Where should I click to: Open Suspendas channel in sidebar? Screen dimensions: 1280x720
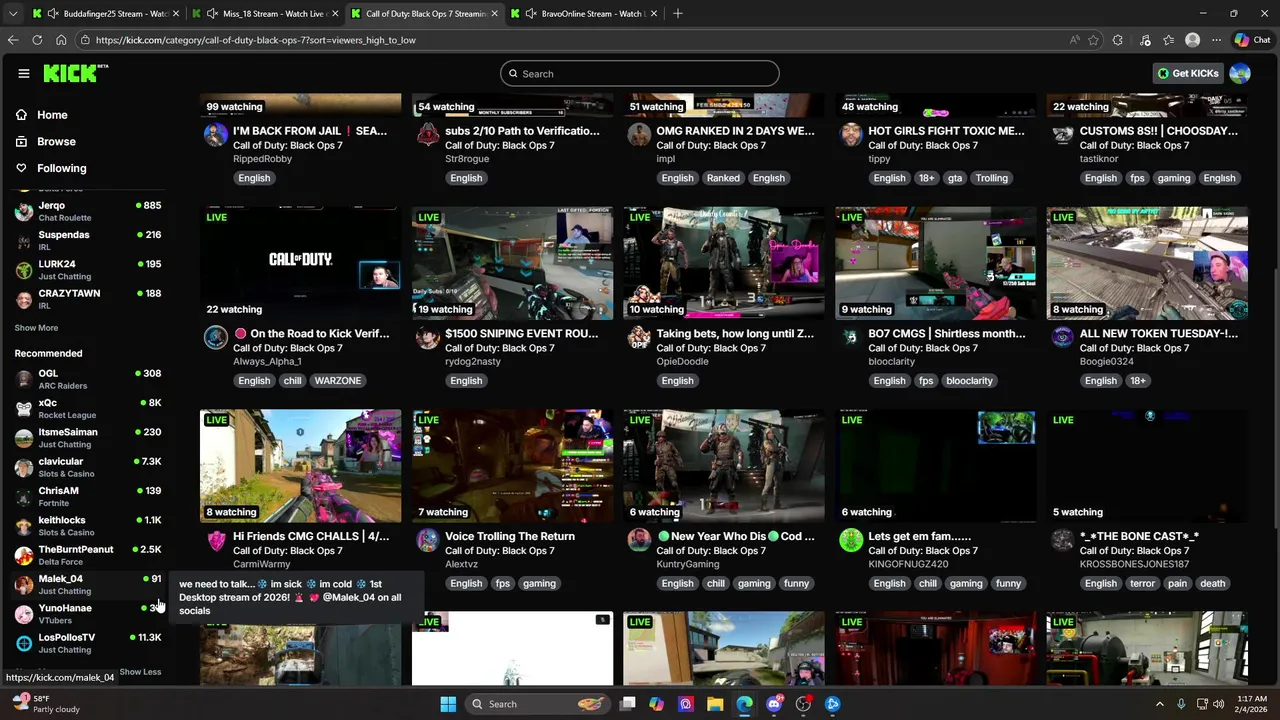[88, 240]
